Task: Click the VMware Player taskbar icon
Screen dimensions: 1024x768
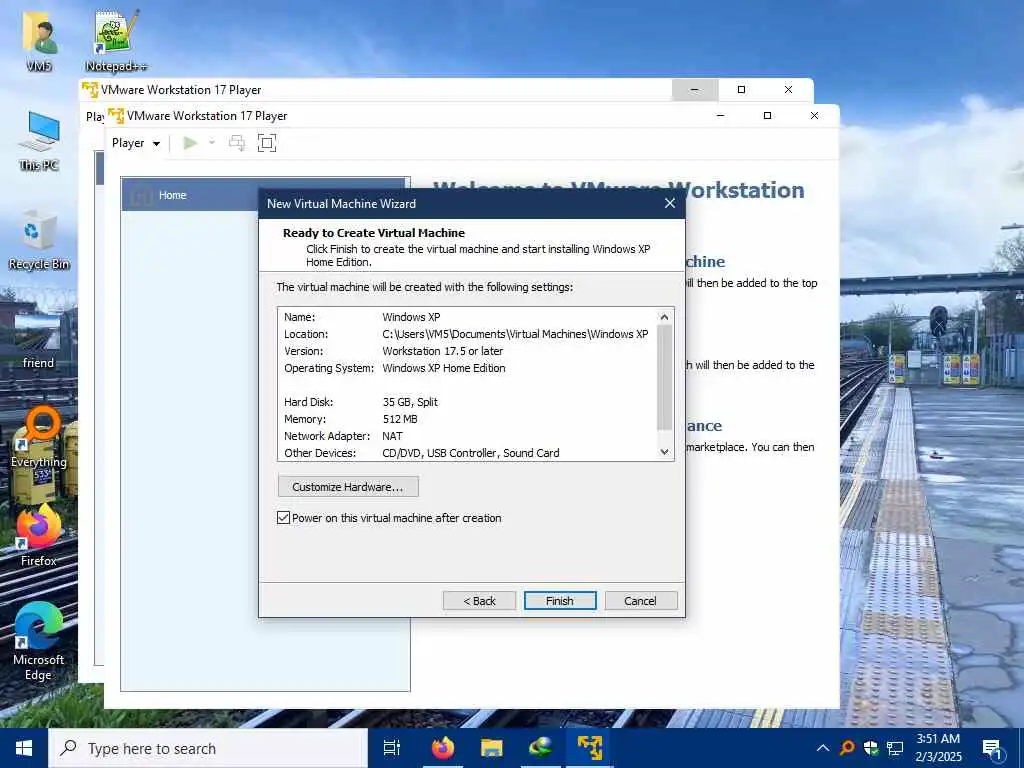Action: click(x=590, y=748)
